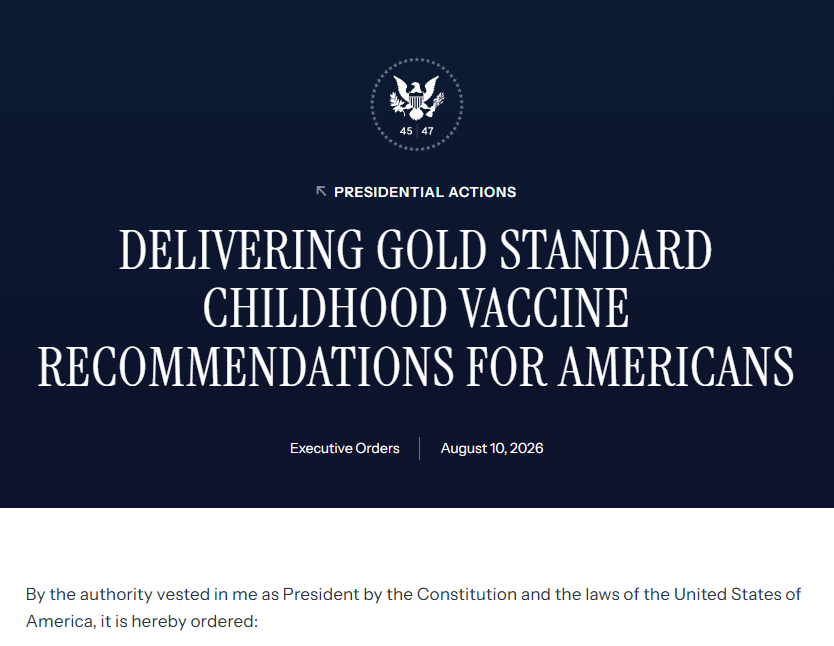834x646 pixels.
Task: Click the vertical divider beside Executive Orders
Action: pyautogui.click(x=420, y=448)
